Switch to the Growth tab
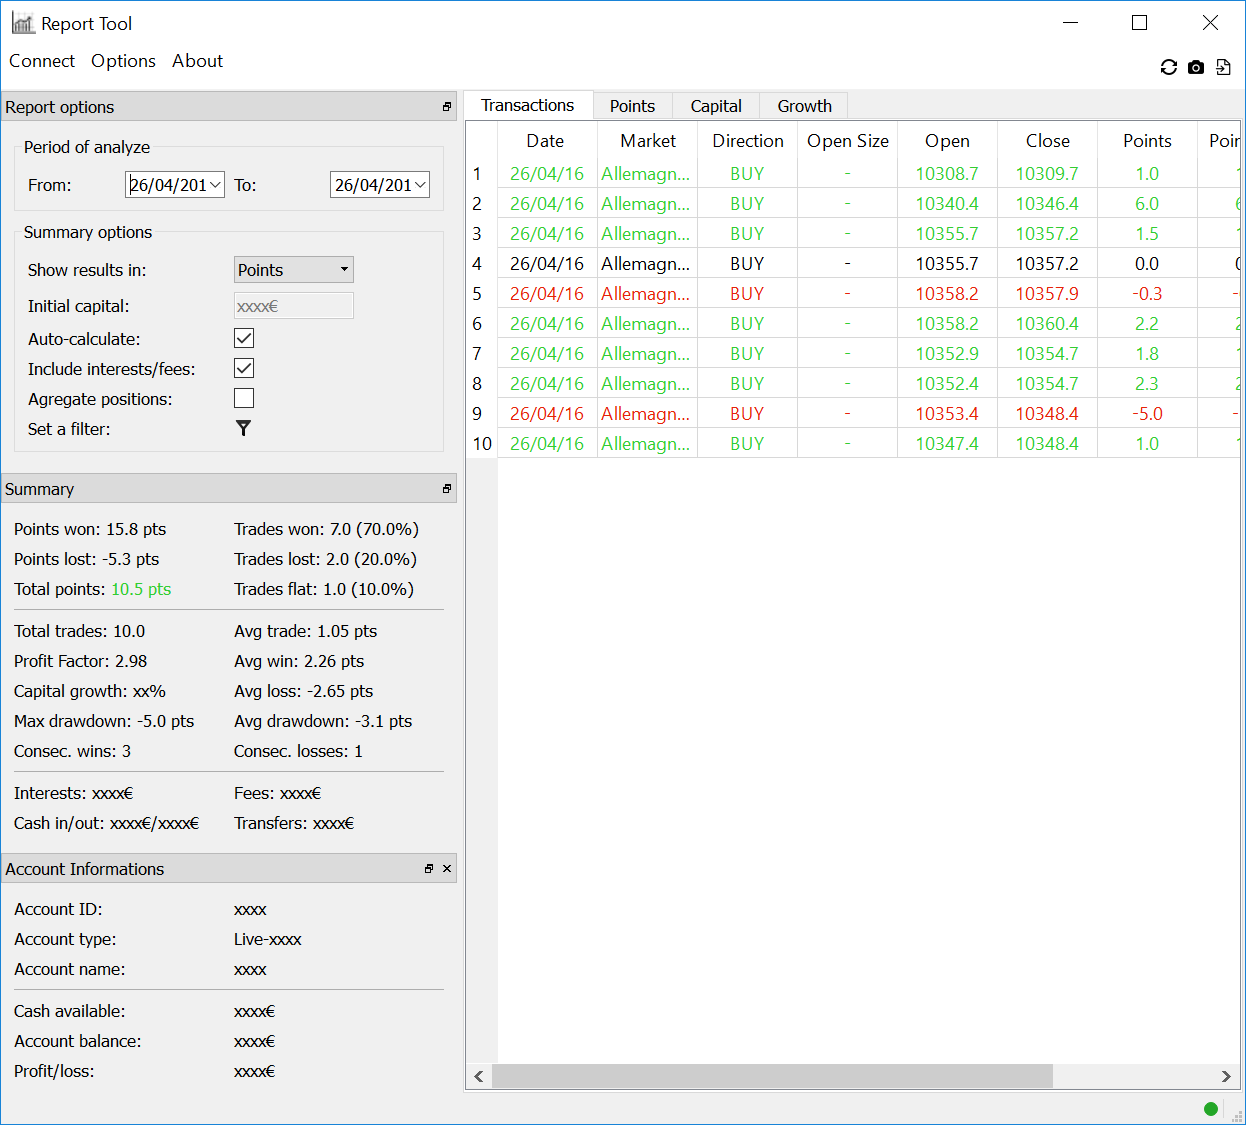 pos(804,106)
